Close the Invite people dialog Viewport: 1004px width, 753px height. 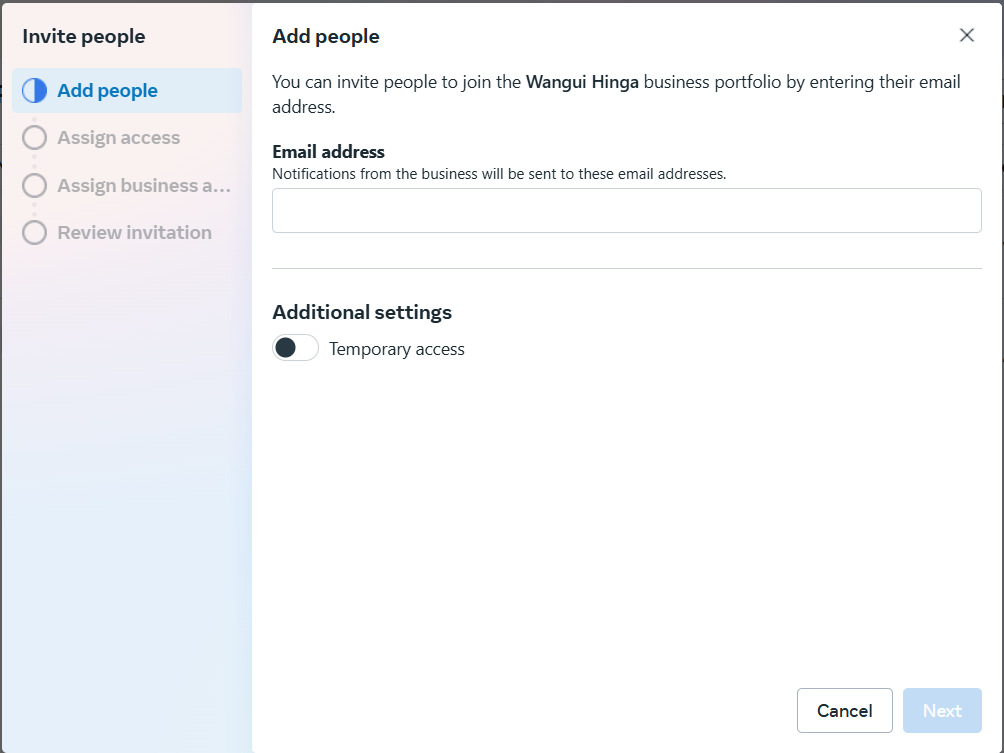pos(967,35)
